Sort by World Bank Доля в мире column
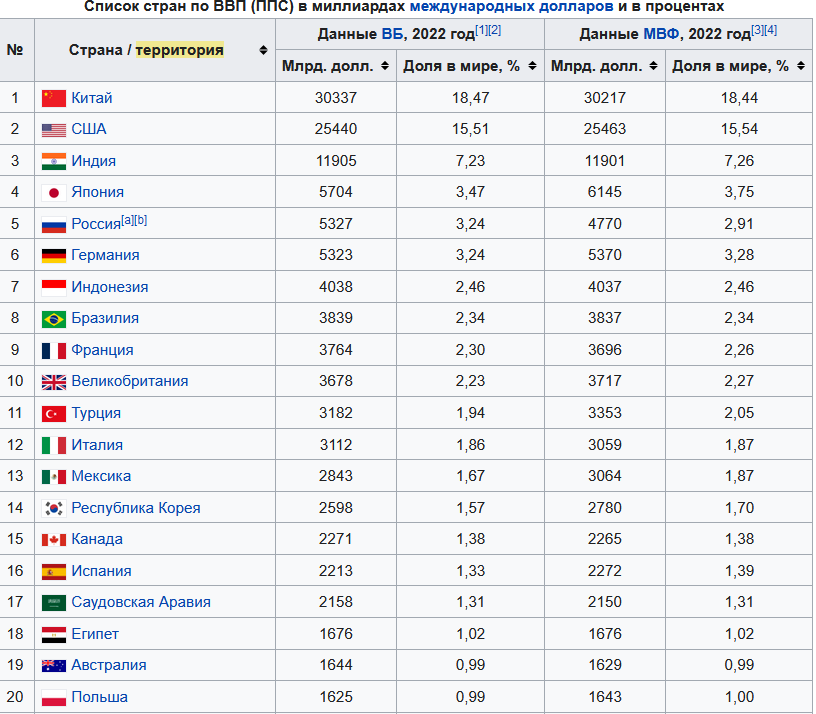Viewport: 816px width, 714px height. tap(534, 67)
